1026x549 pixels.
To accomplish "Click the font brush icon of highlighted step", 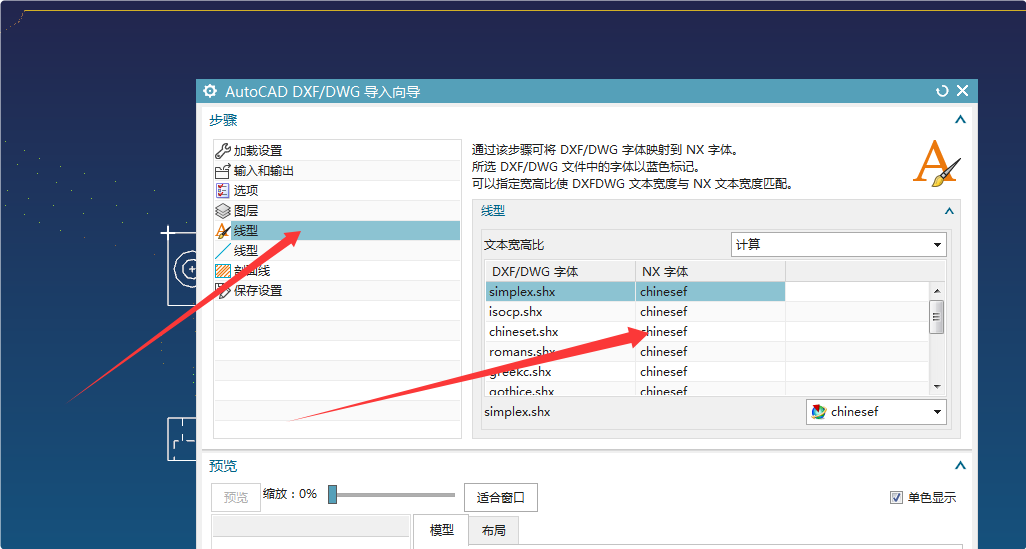I will (x=222, y=230).
